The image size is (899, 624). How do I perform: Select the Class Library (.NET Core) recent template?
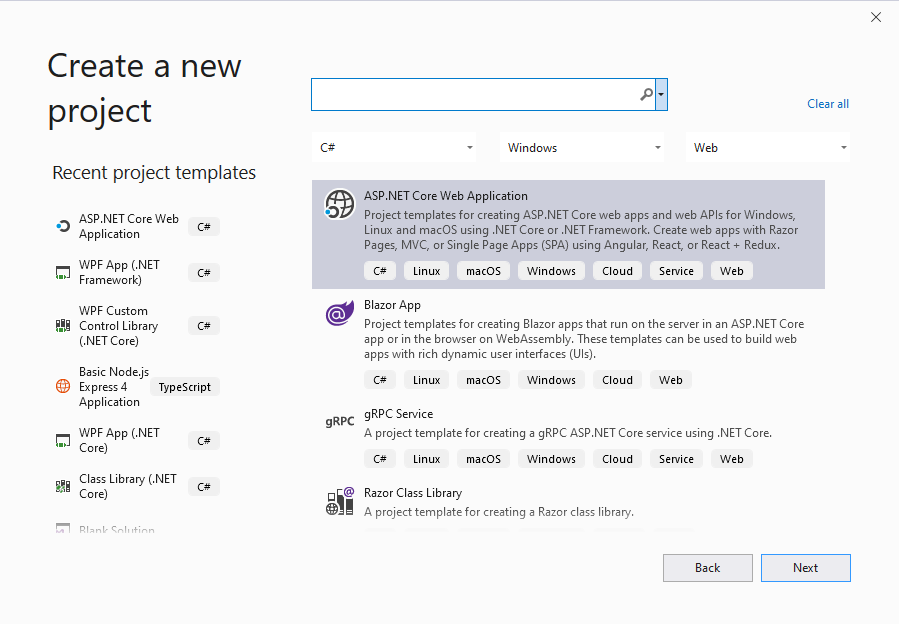[125, 486]
